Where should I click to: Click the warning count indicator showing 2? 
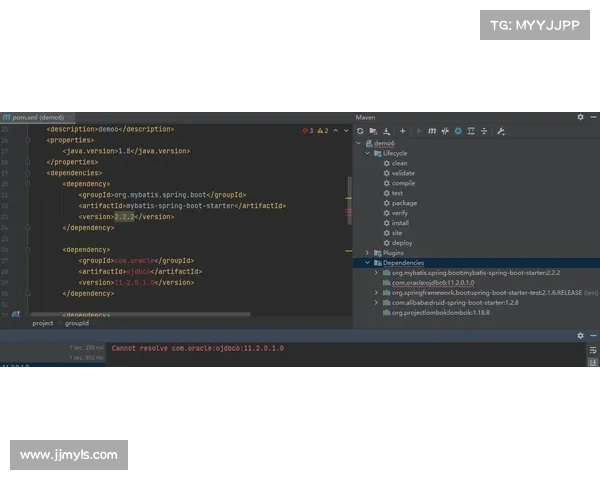coord(323,131)
